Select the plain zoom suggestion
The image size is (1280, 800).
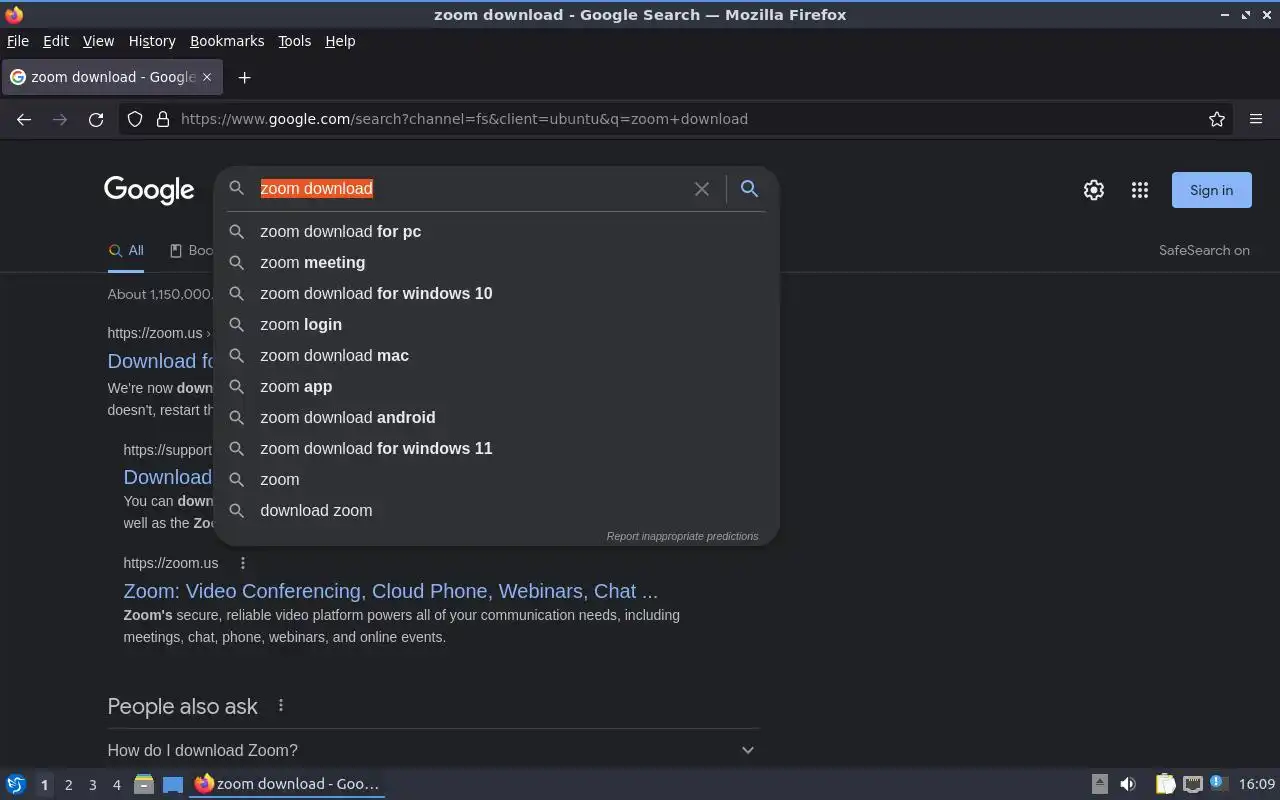[x=497, y=479]
